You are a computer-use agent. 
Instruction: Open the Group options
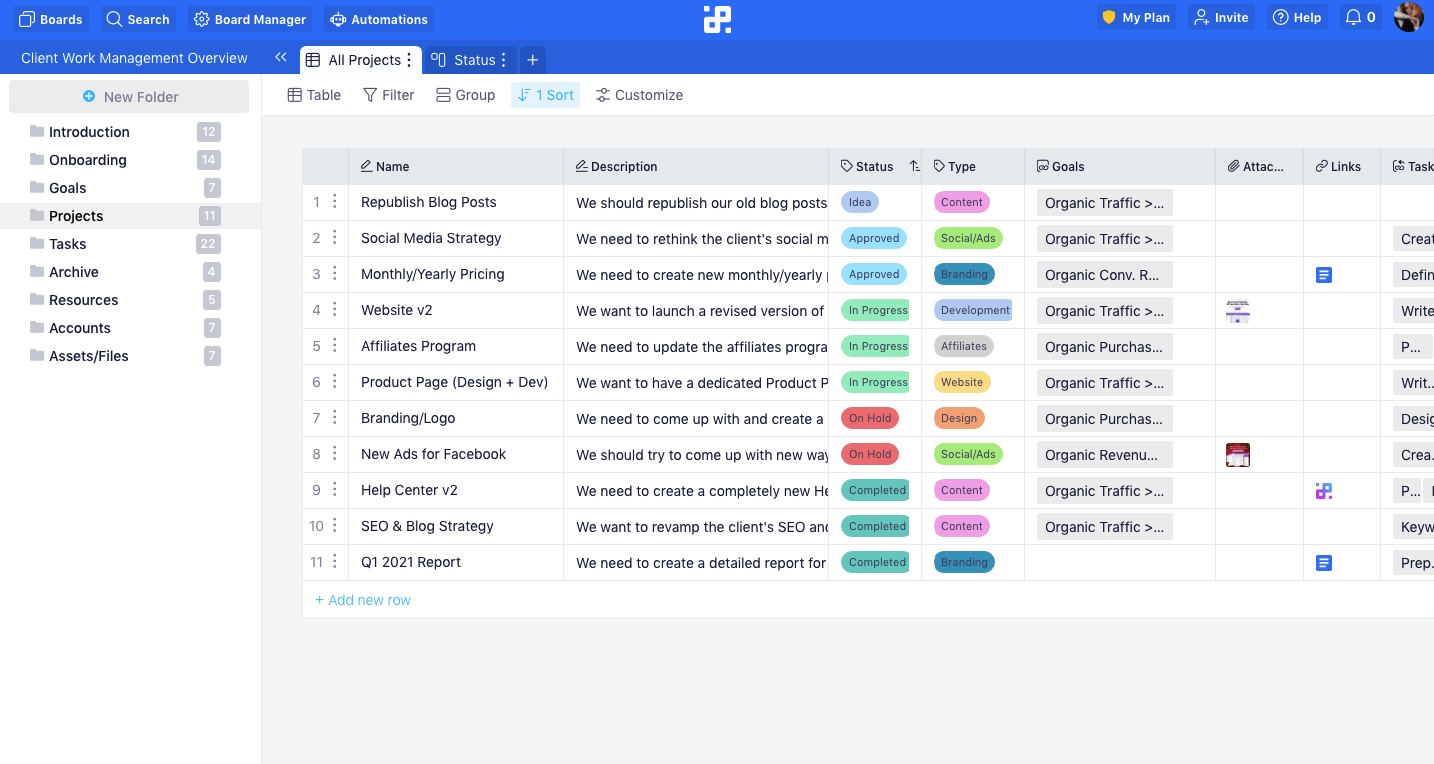click(x=465, y=94)
